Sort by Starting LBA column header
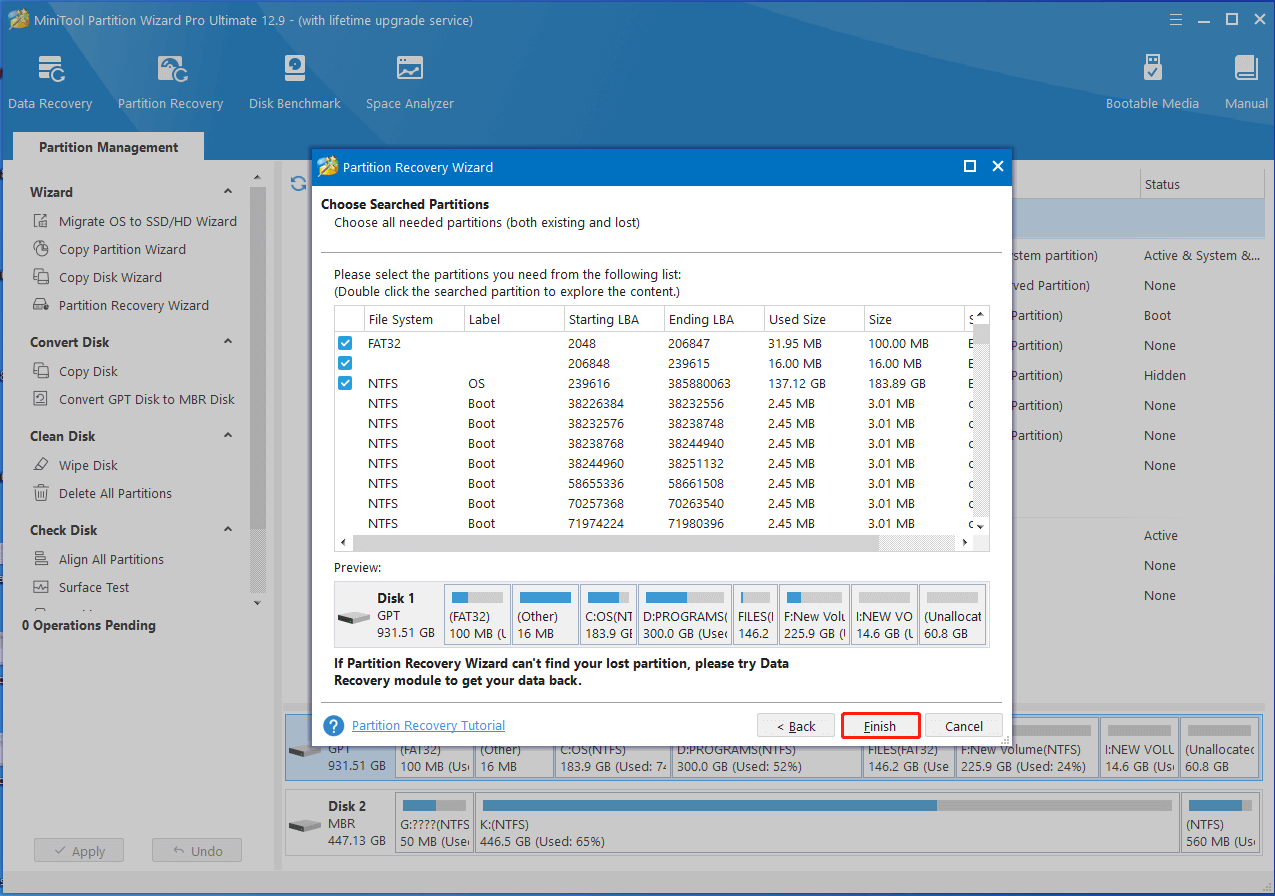 click(x=614, y=319)
